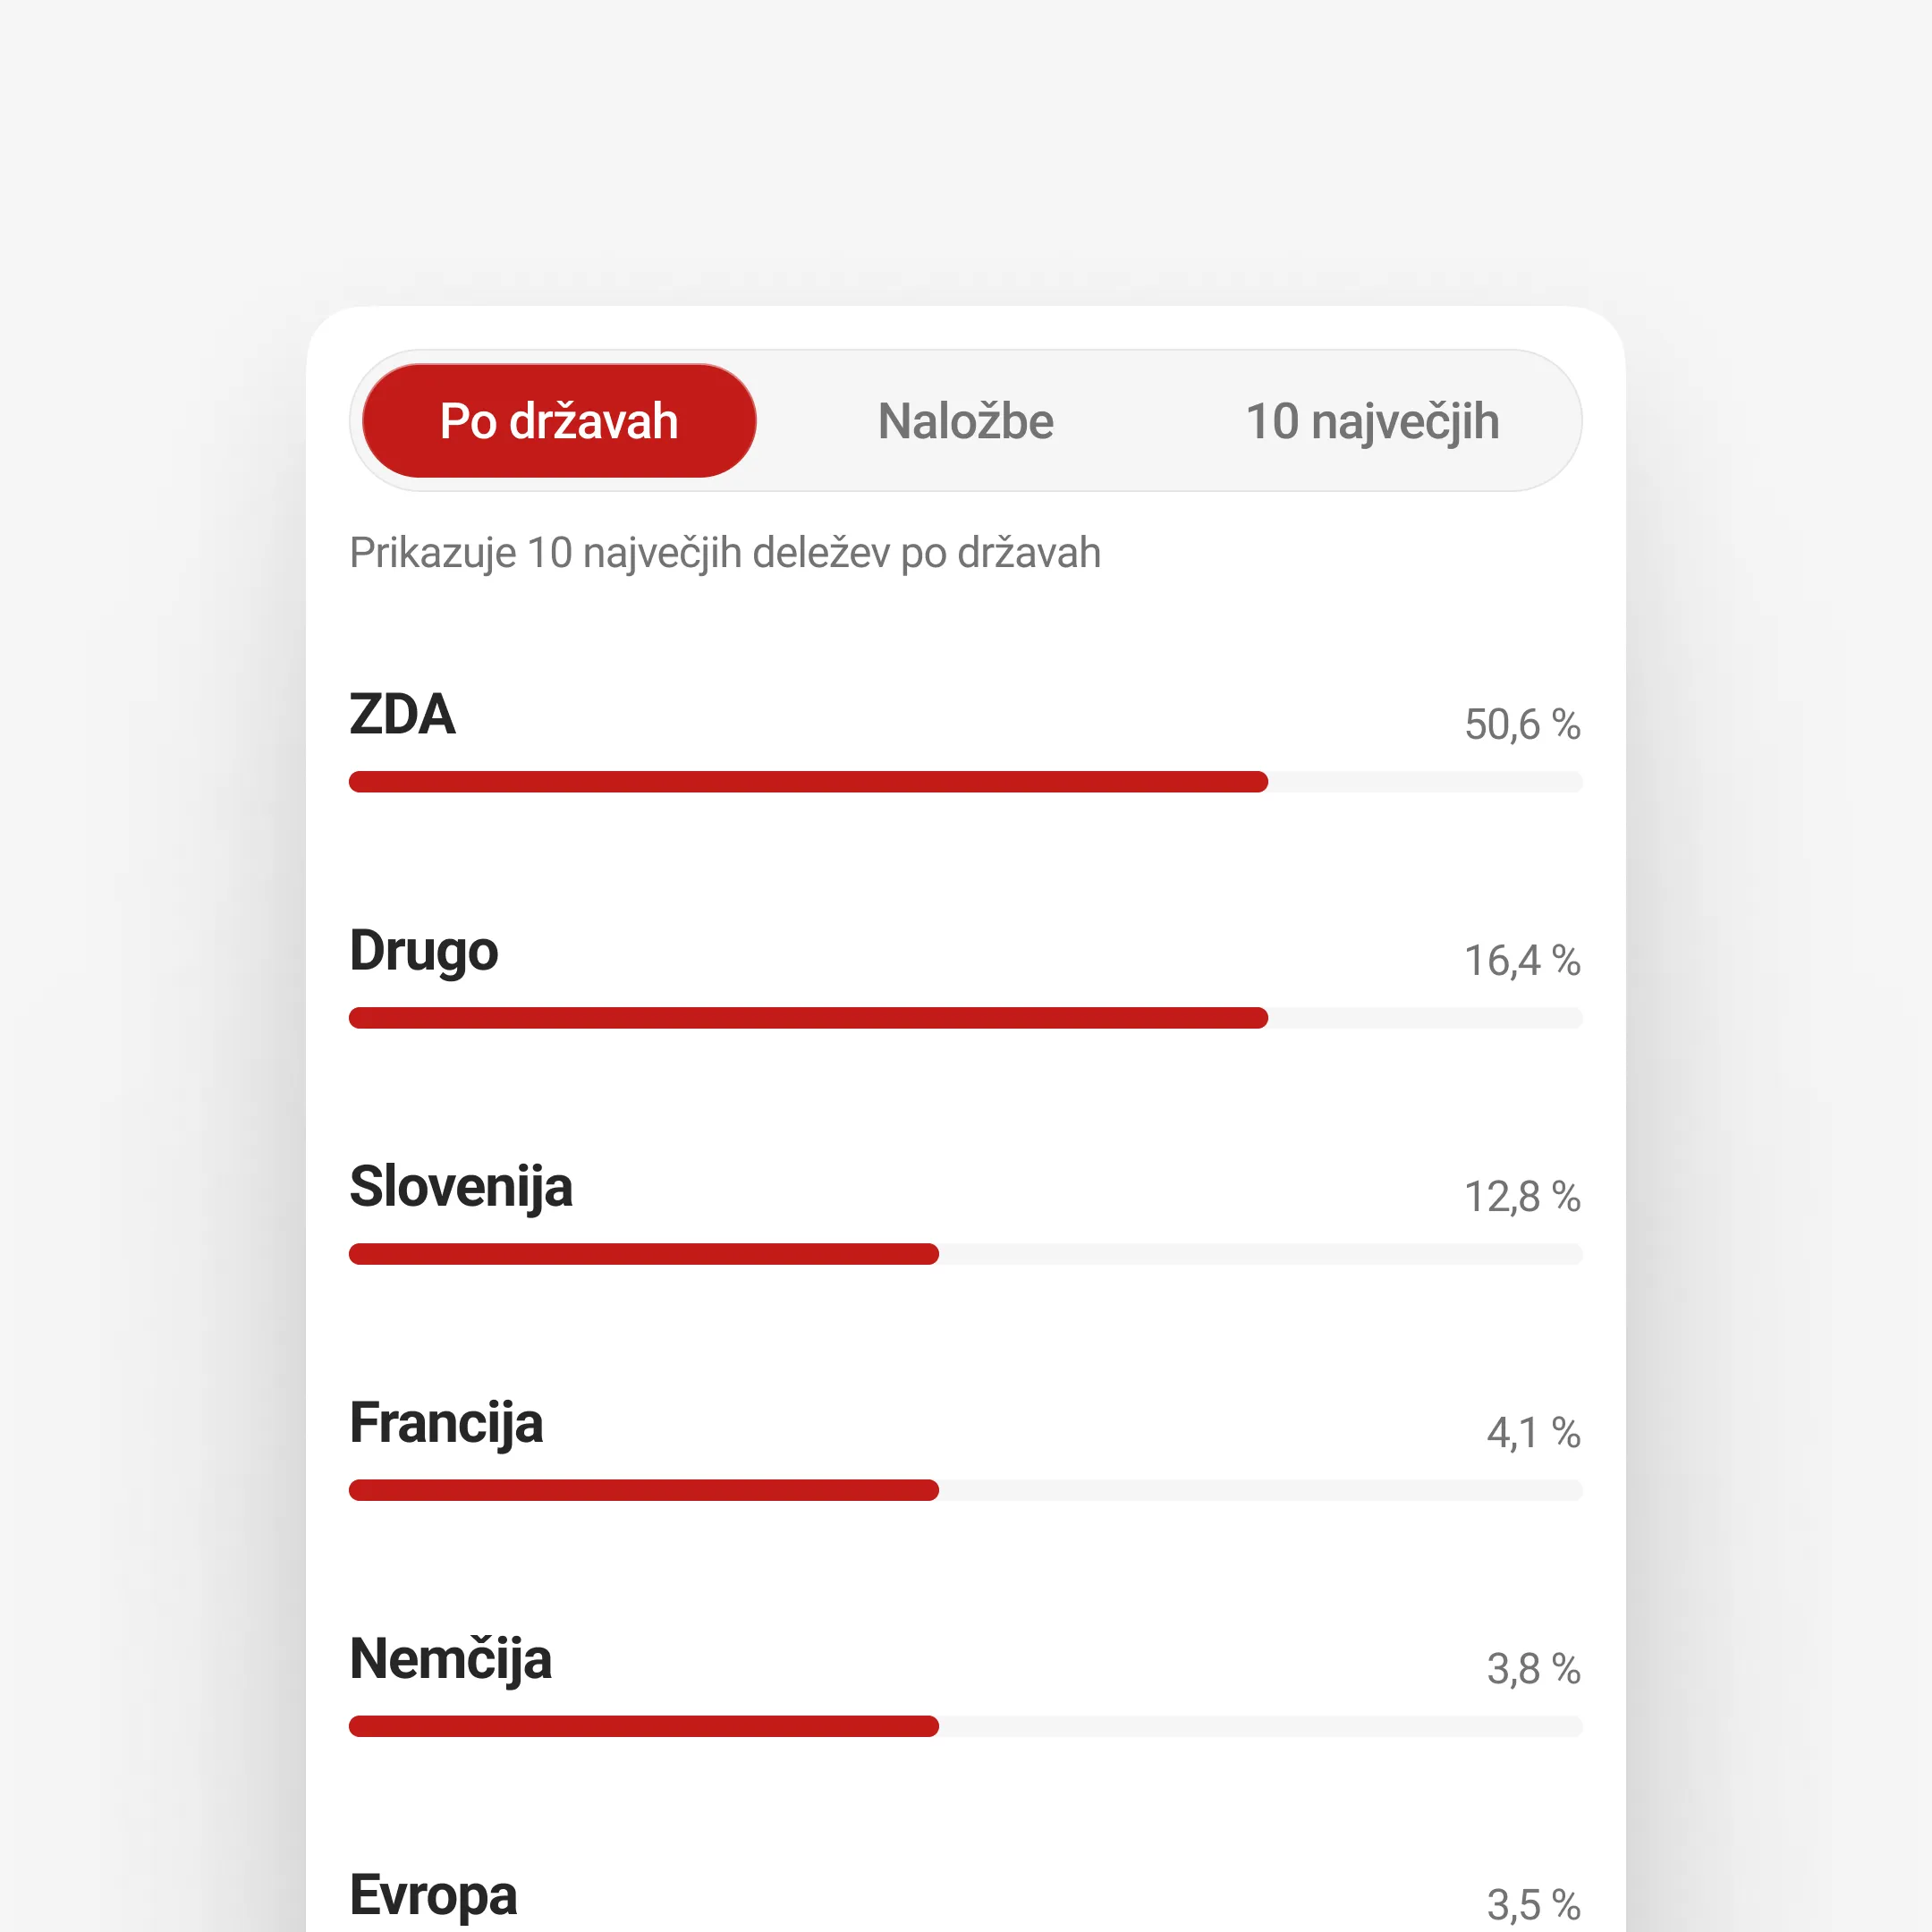The height and width of the screenshot is (1932, 1932).
Task: Click the 12,8 % value
Action: [x=1521, y=1197]
